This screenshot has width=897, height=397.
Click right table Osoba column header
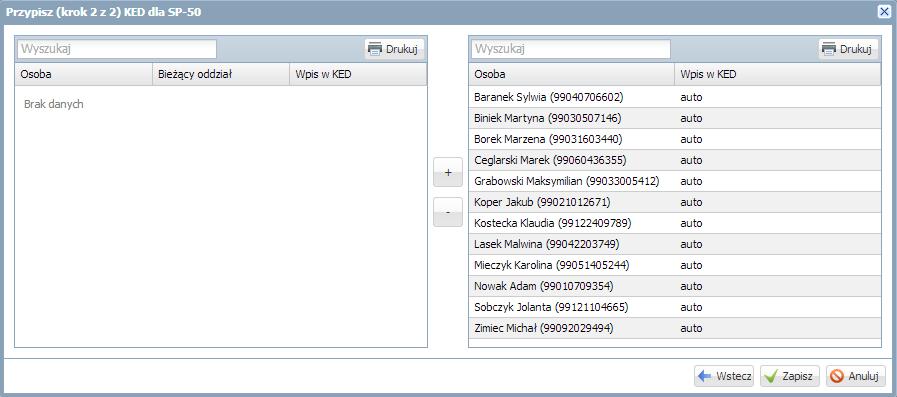click(x=571, y=74)
